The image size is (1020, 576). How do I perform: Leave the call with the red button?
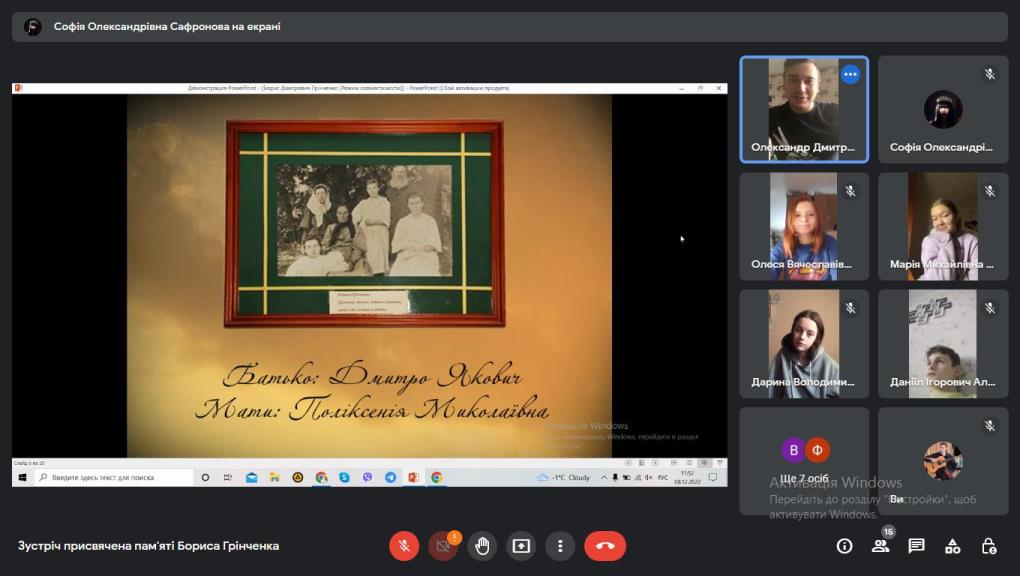point(605,546)
